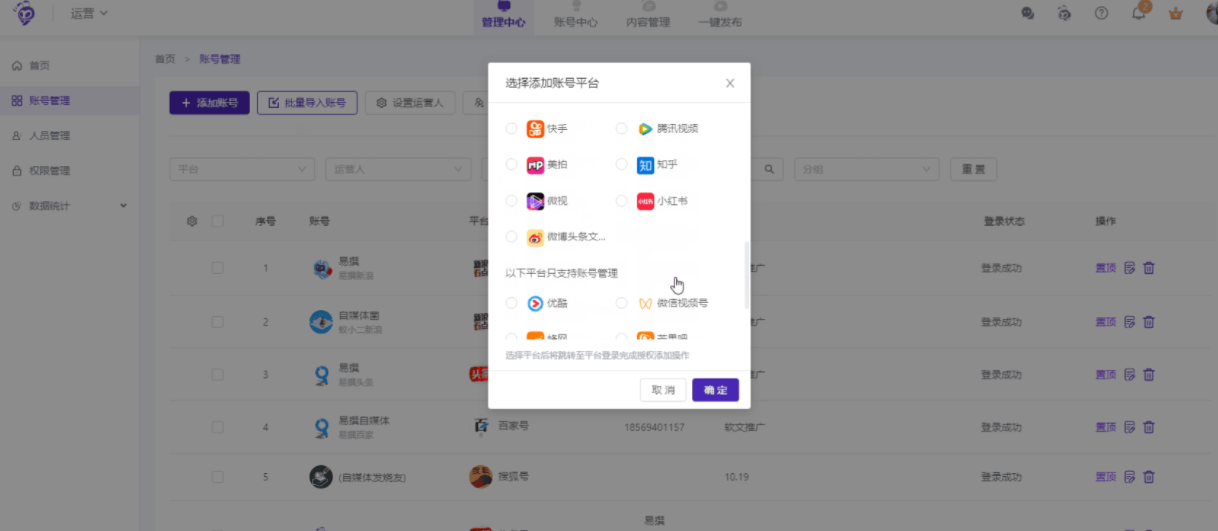The height and width of the screenshot is (531, 1218).
Task: Check the checkbox for row 2
Action: coord(217,322)
